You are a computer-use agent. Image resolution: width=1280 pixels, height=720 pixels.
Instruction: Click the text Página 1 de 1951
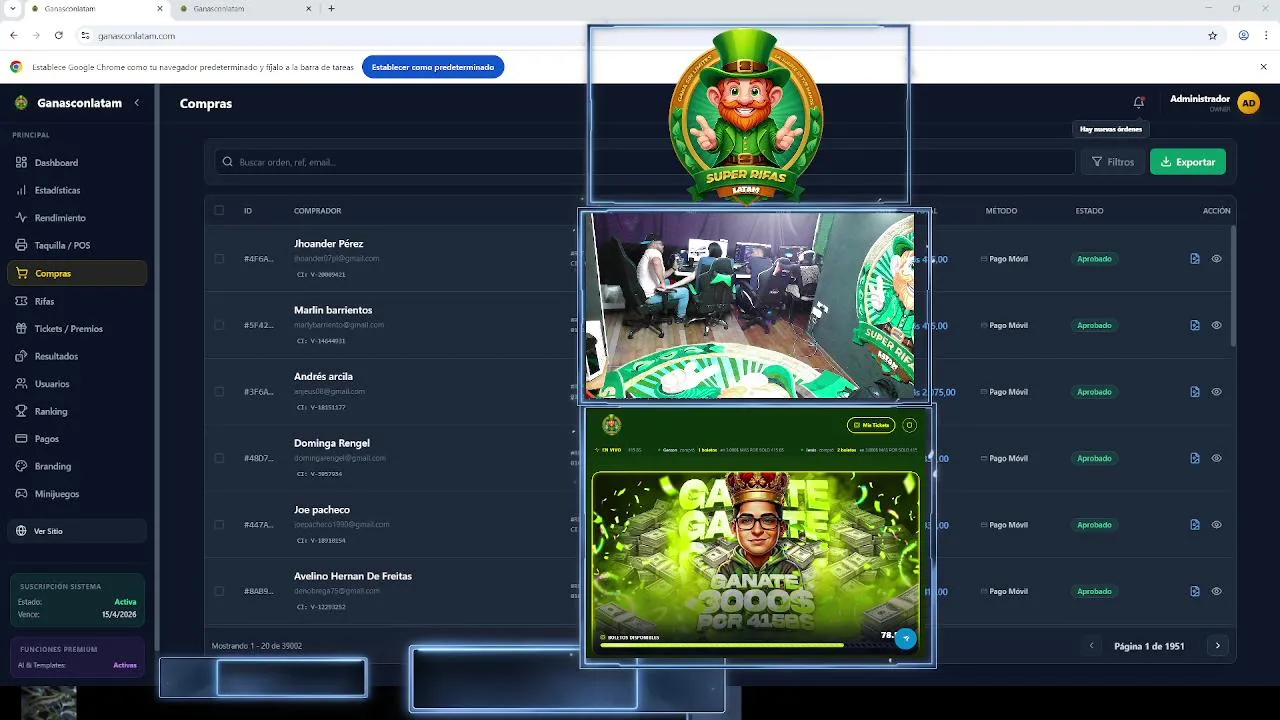pos(1149,646)
